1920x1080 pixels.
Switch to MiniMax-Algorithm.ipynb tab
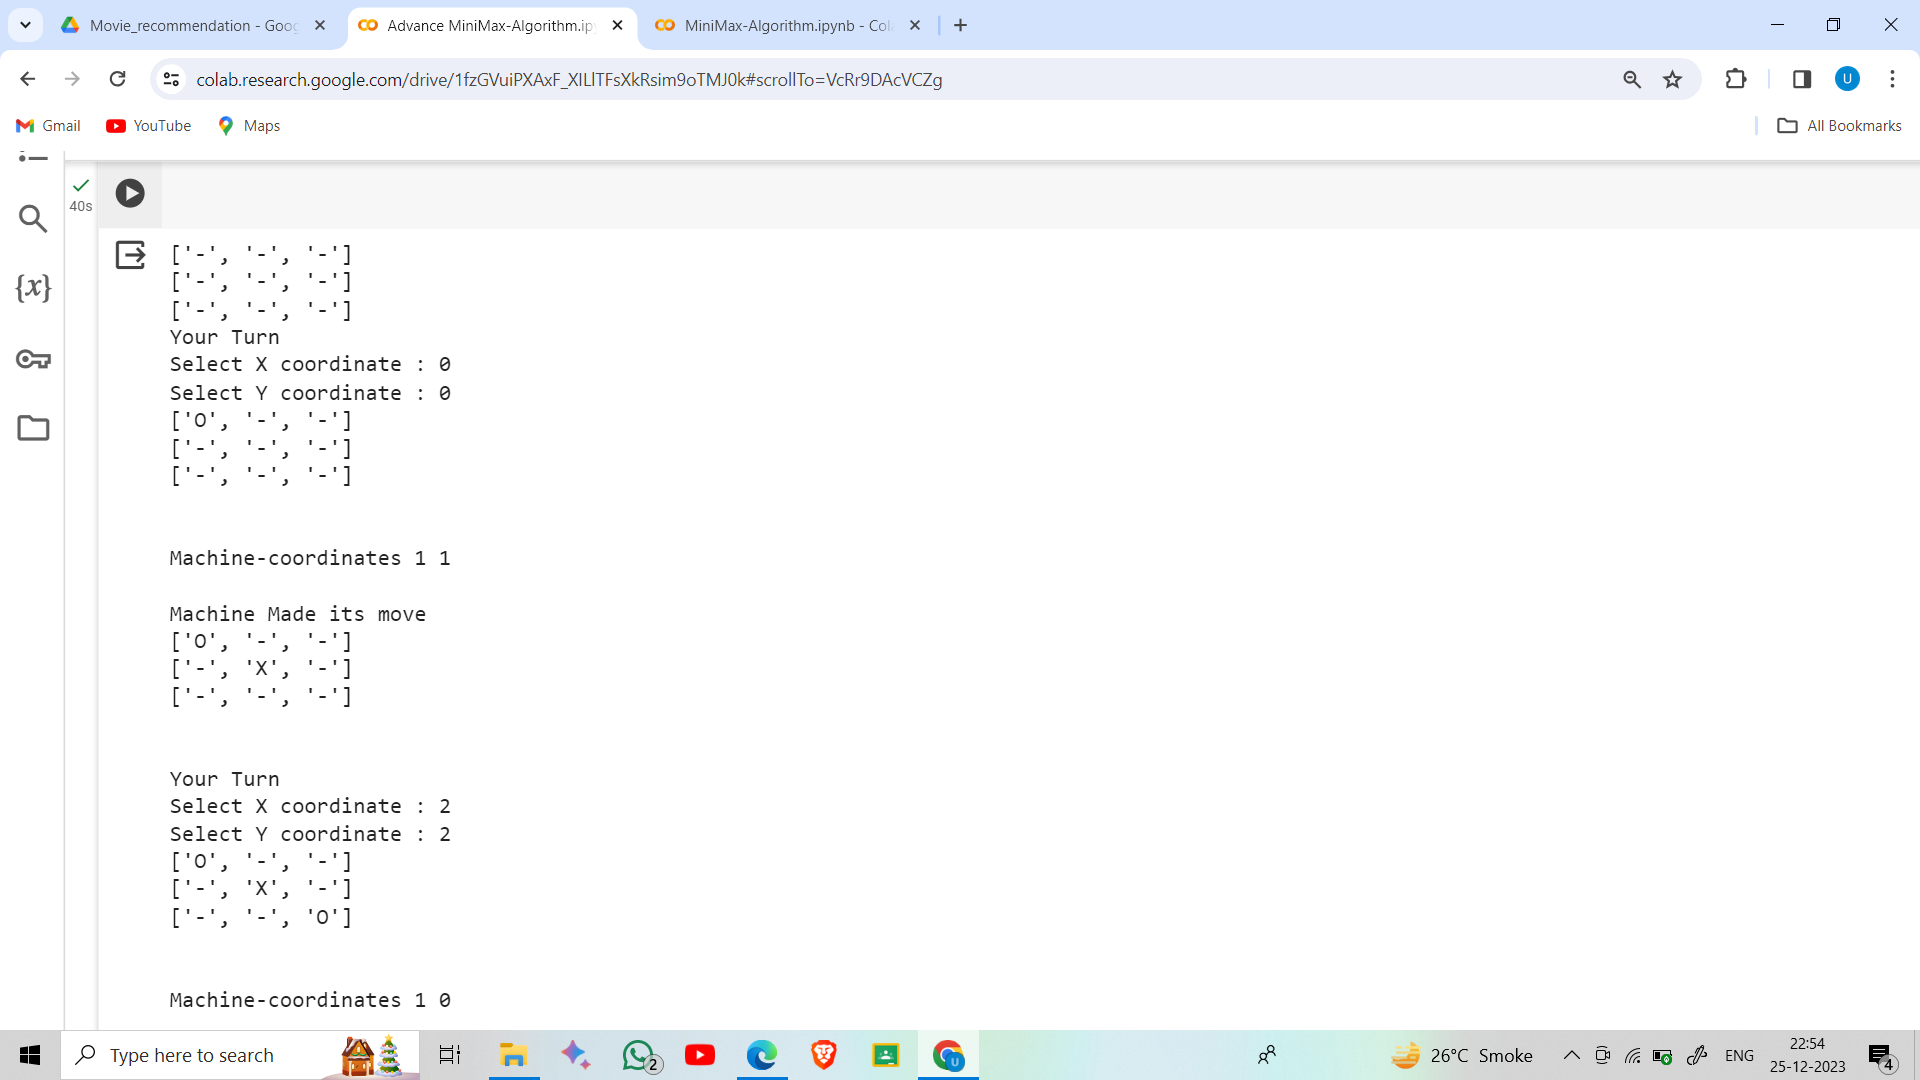(785, 25)
